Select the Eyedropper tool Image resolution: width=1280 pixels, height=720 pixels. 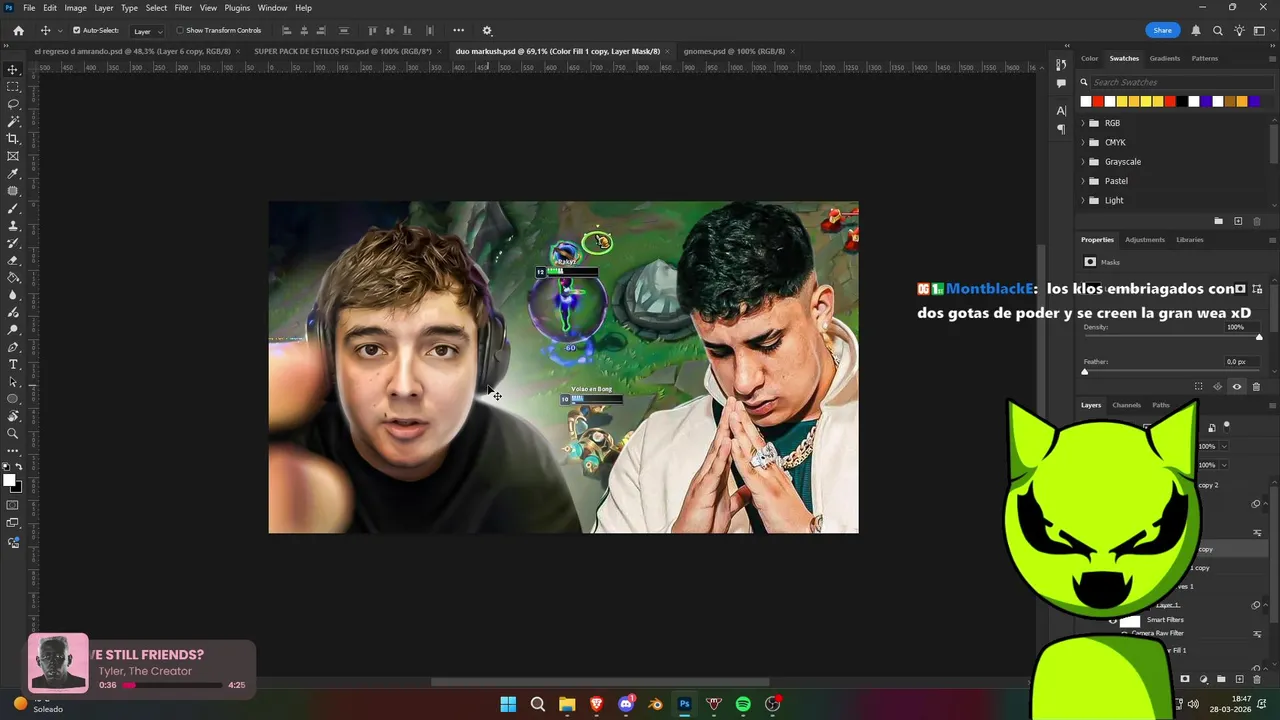tap(13, 174)
